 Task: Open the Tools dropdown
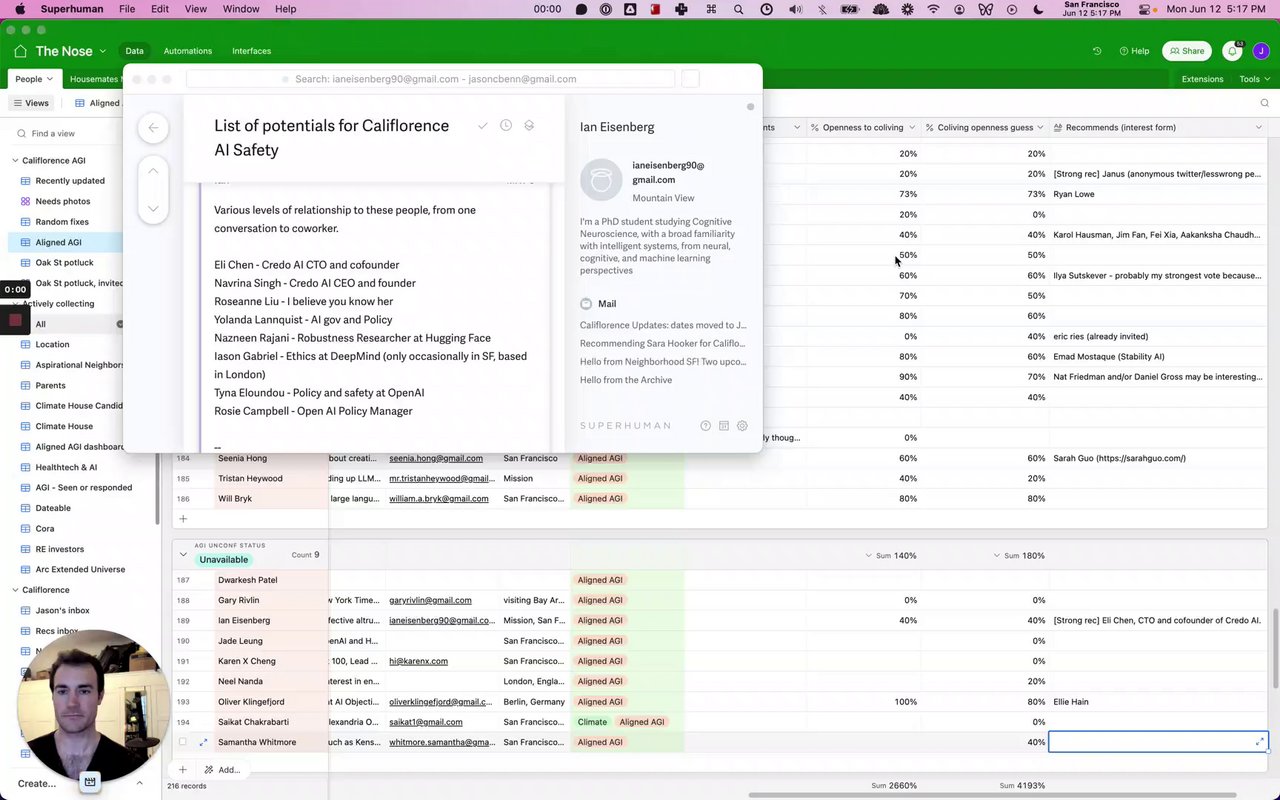(1254, 79)
